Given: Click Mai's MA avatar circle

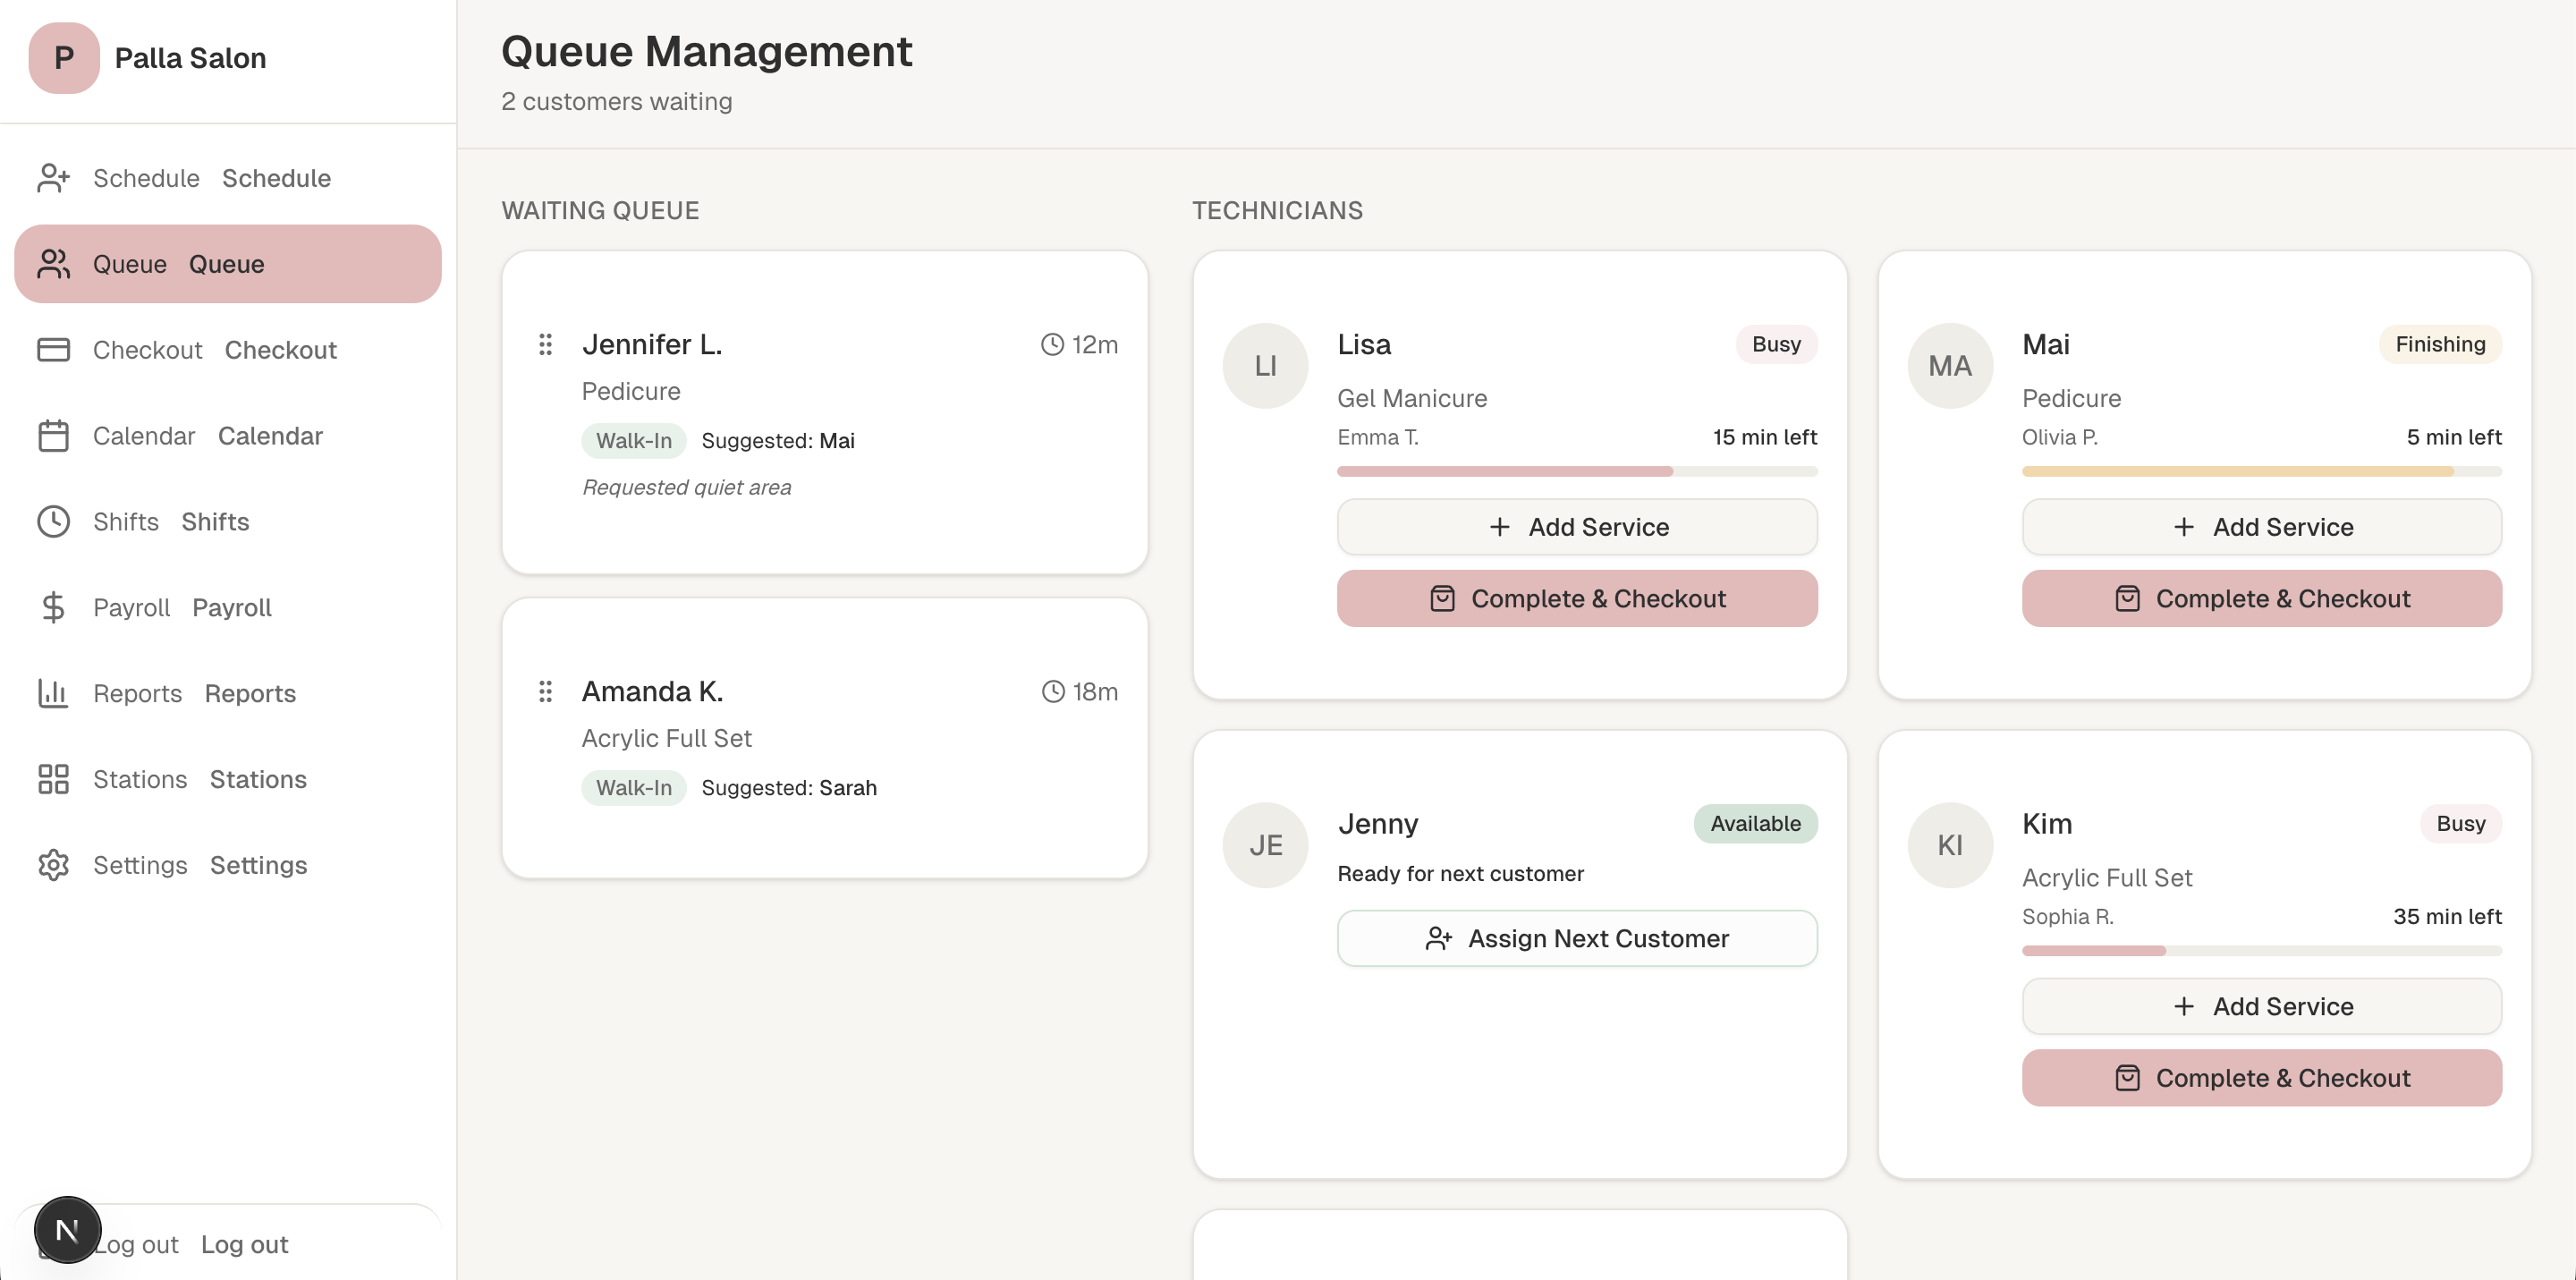Looking at the screenshot, I should 1950,366.
